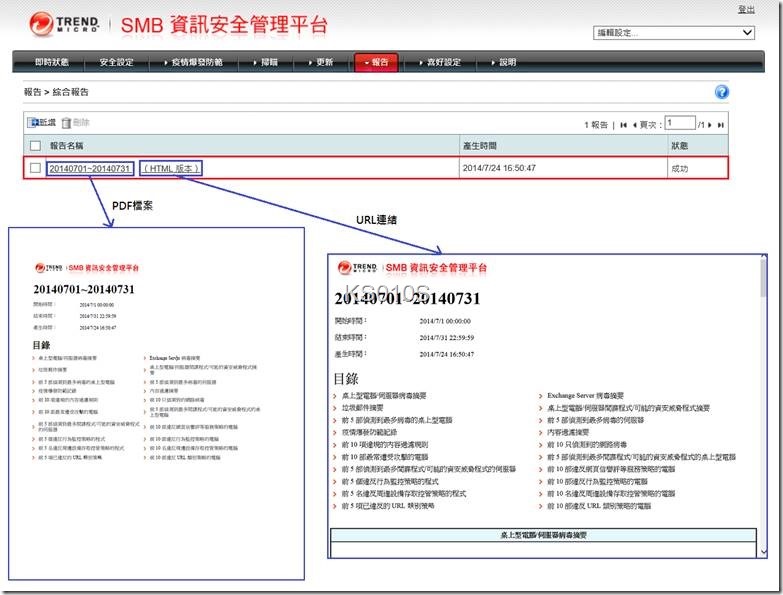Expand the 報告 menu
This screenshot has width=783, height=595.
[x=376, y=62]
